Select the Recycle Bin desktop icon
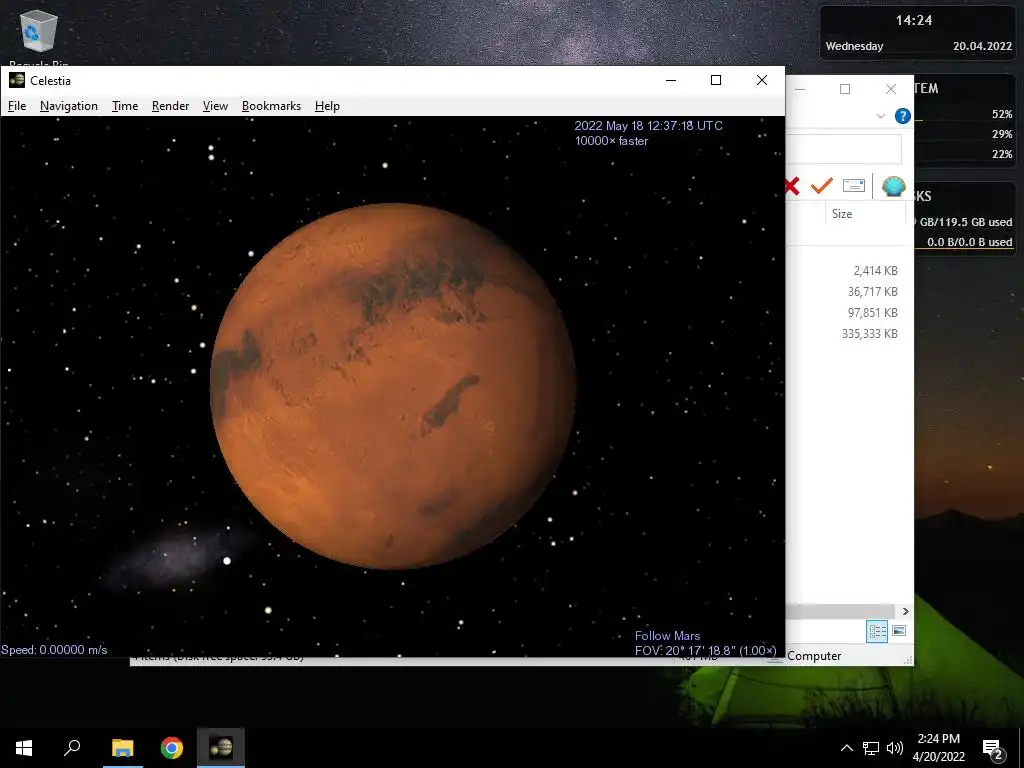Screen dimensions: 1024x768 click(39, 36)
